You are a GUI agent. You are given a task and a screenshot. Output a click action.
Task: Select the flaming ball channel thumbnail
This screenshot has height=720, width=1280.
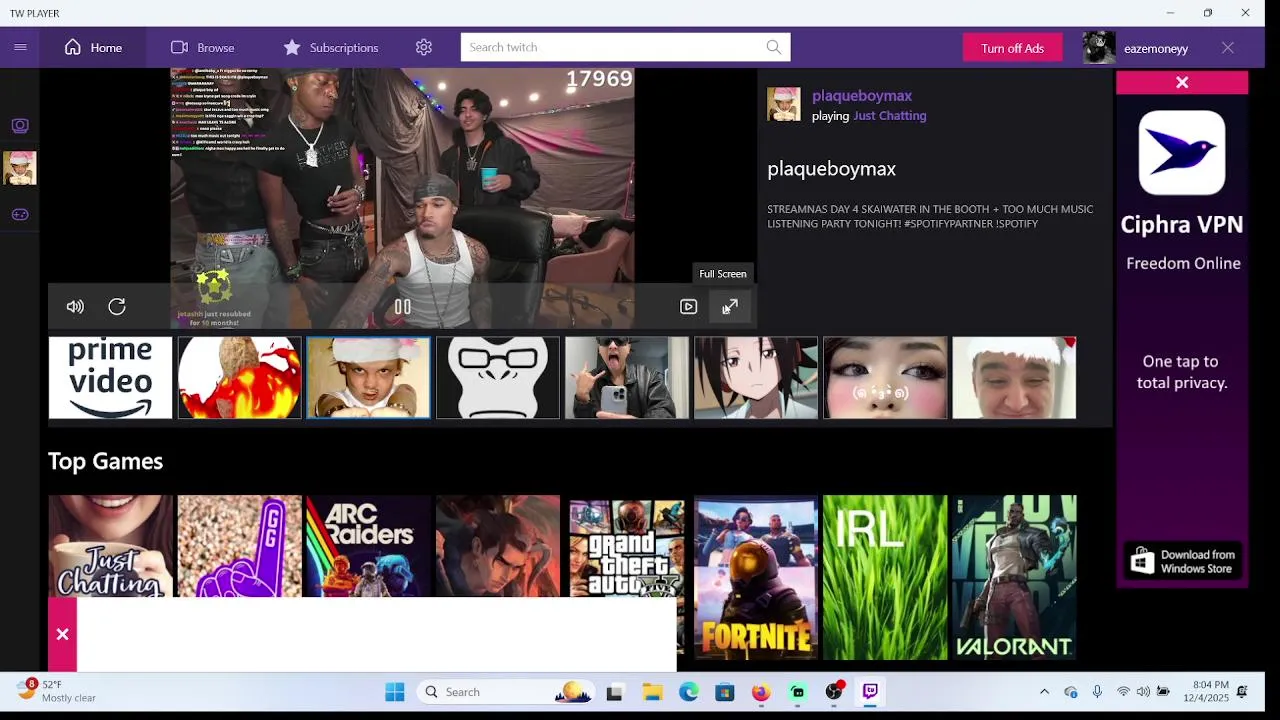(239, 378)
